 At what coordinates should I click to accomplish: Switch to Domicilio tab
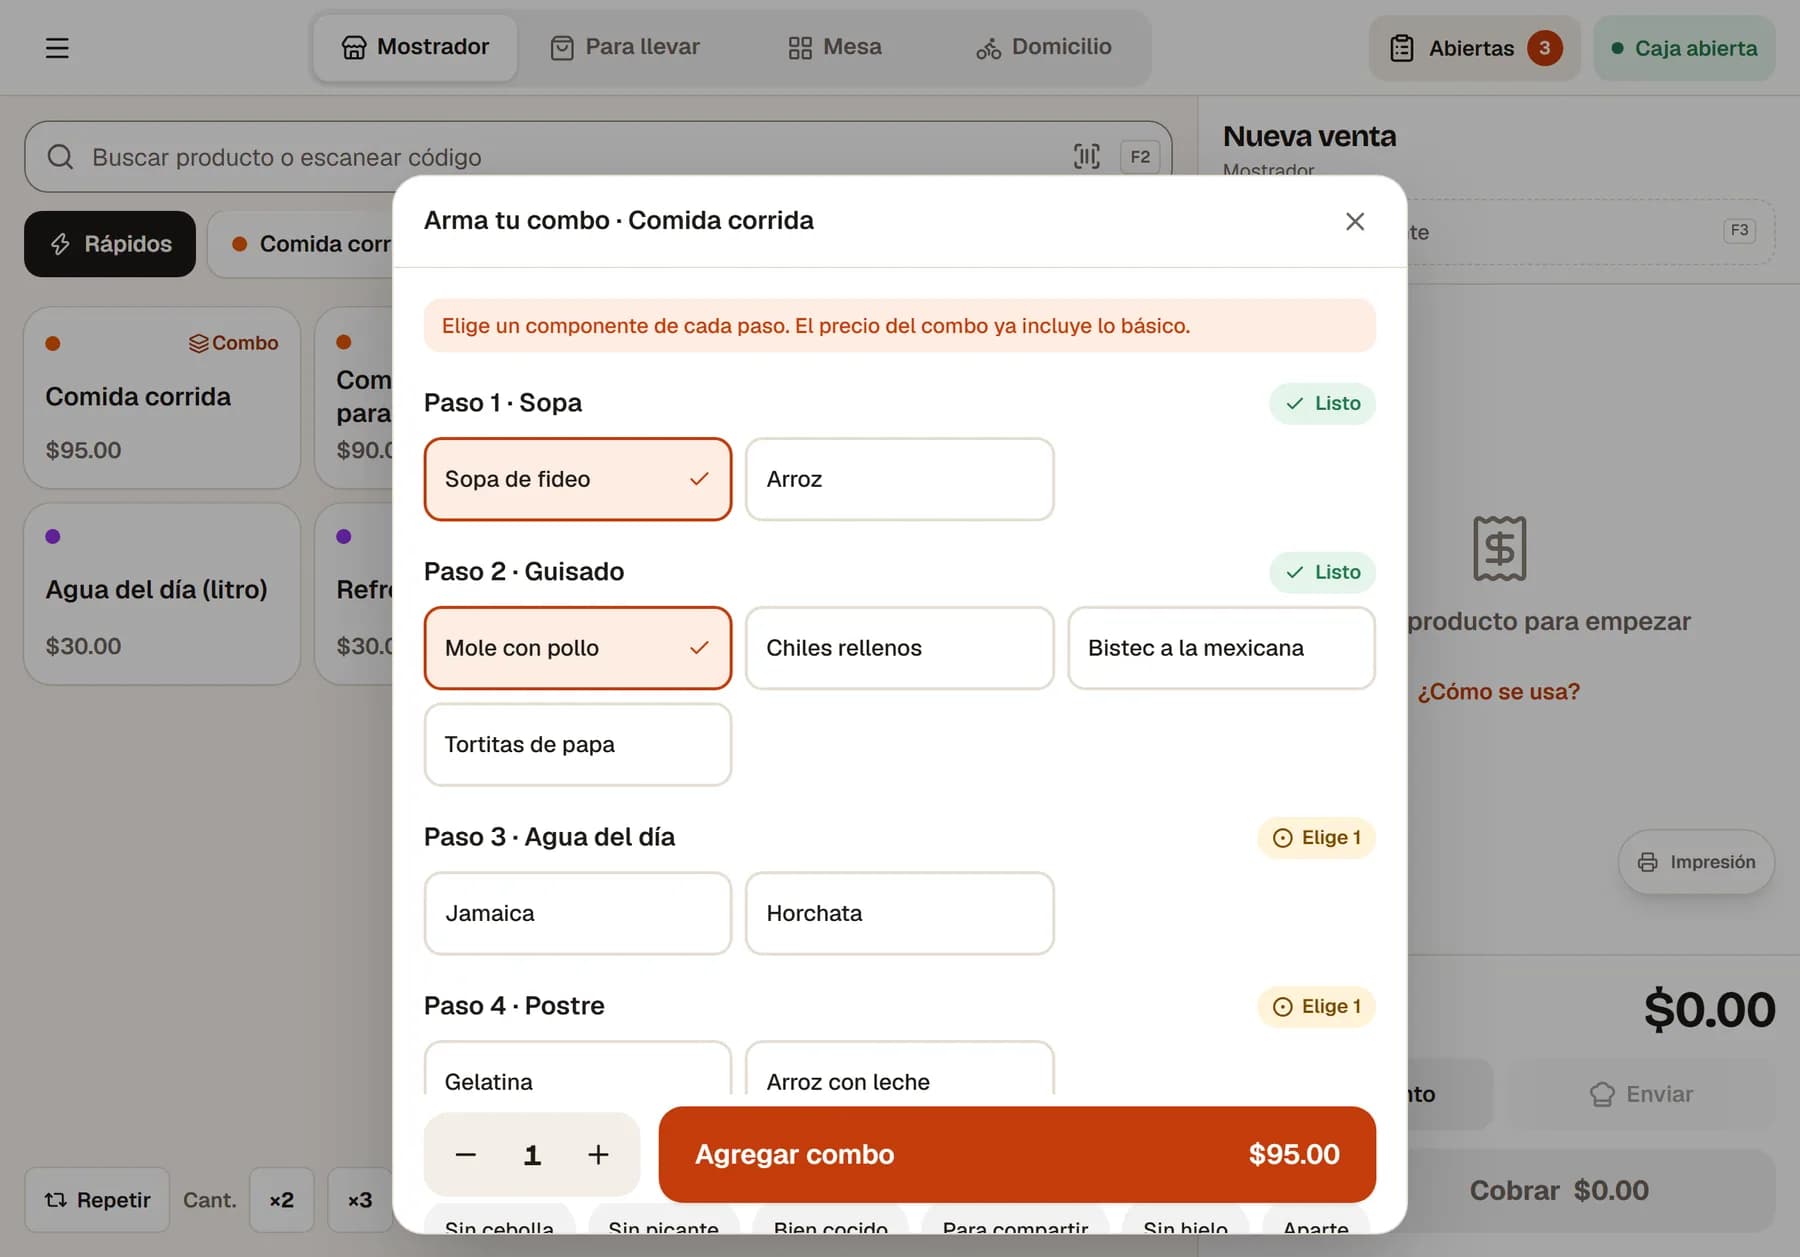tap(1044, 47)
